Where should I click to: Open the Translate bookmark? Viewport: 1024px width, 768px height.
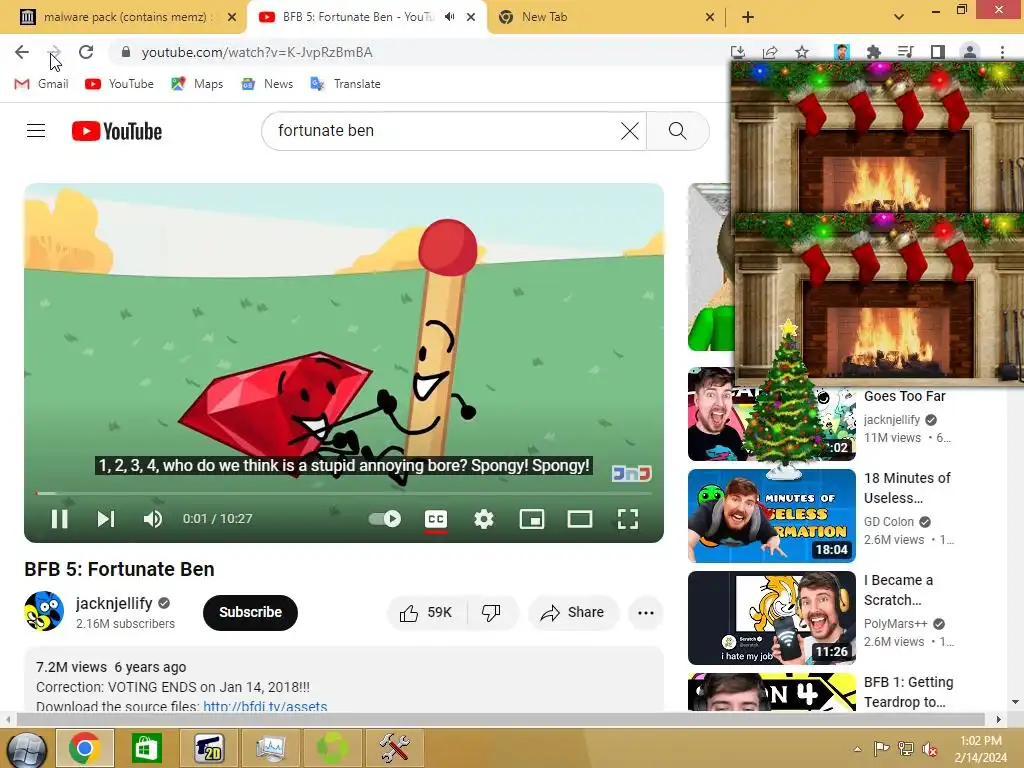[345, 84]
